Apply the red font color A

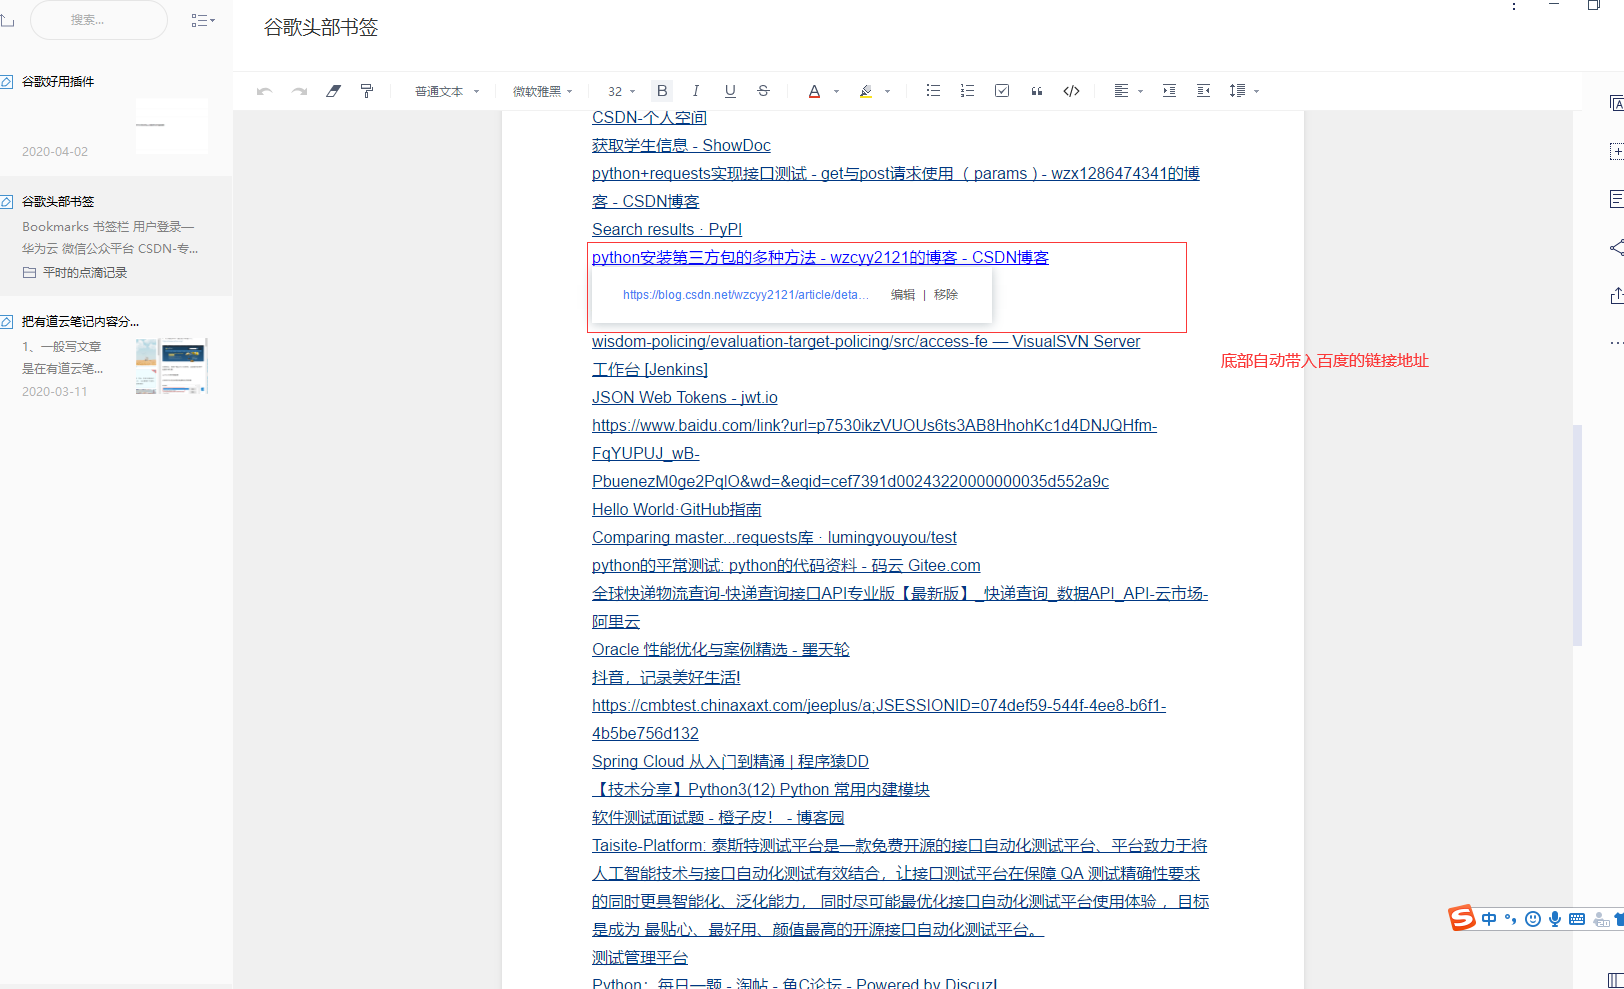point(814,91)
